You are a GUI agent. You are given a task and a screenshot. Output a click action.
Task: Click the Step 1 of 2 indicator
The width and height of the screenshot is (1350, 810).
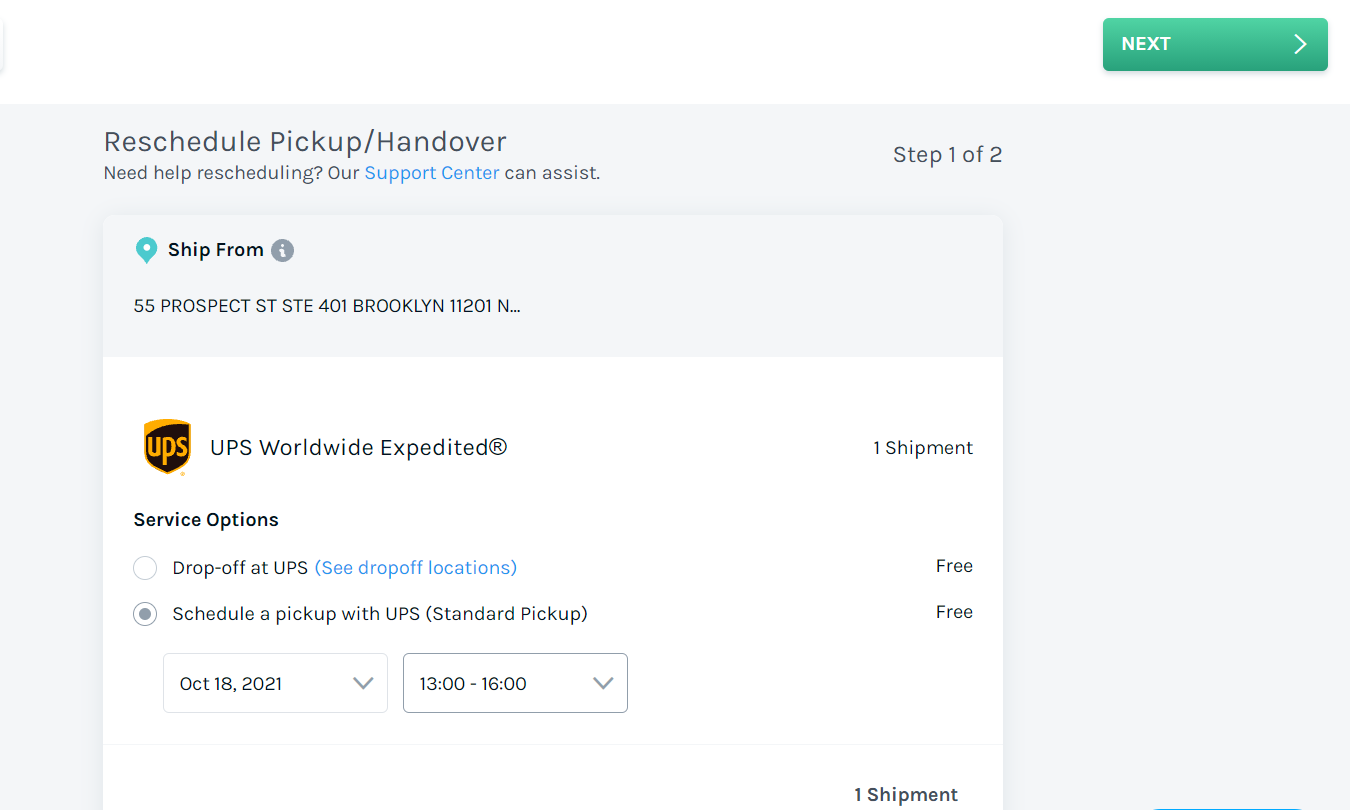point(947,154)
